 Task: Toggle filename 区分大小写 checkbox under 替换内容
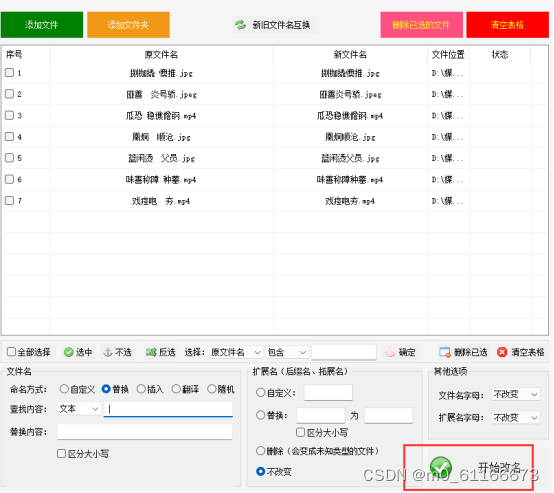pyautogui.click(x=61, y=453)
